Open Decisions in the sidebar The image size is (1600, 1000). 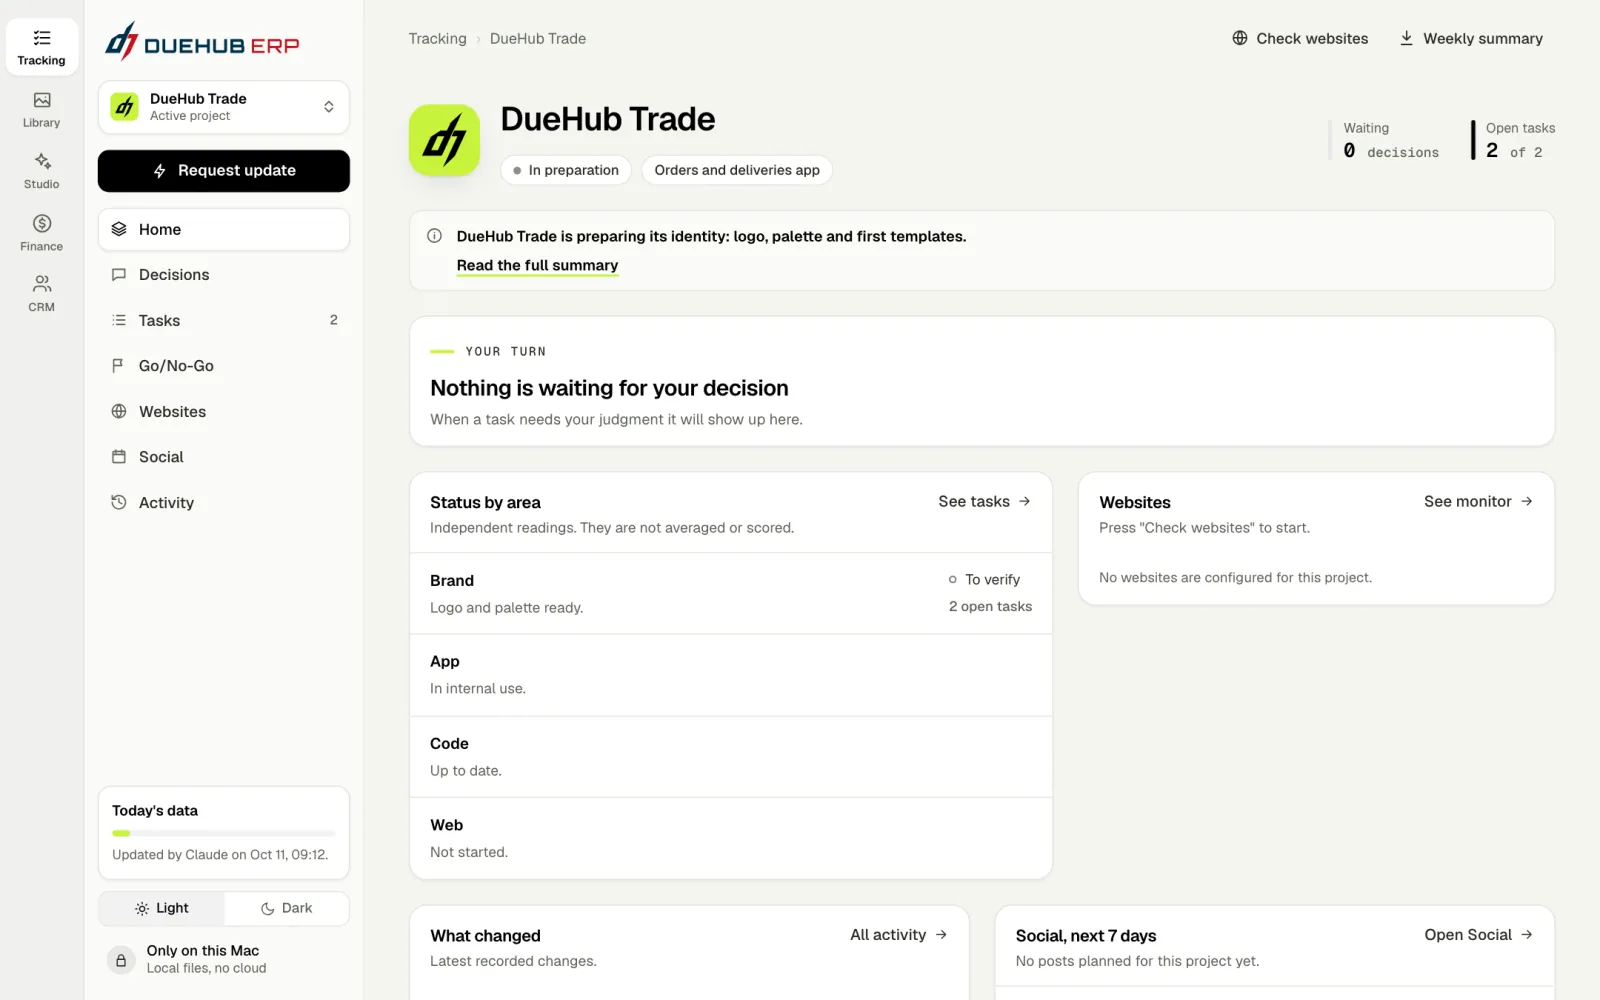point(224,275)
